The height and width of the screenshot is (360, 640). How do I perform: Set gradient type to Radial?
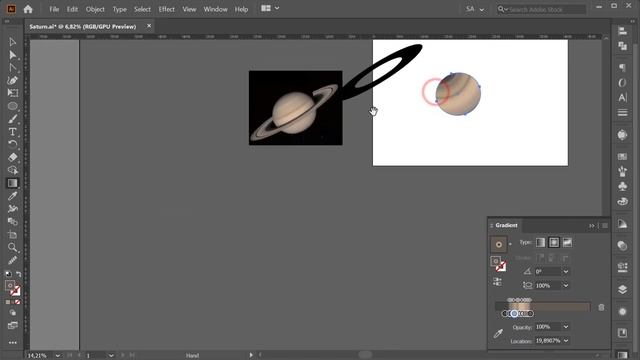point(554,242)
